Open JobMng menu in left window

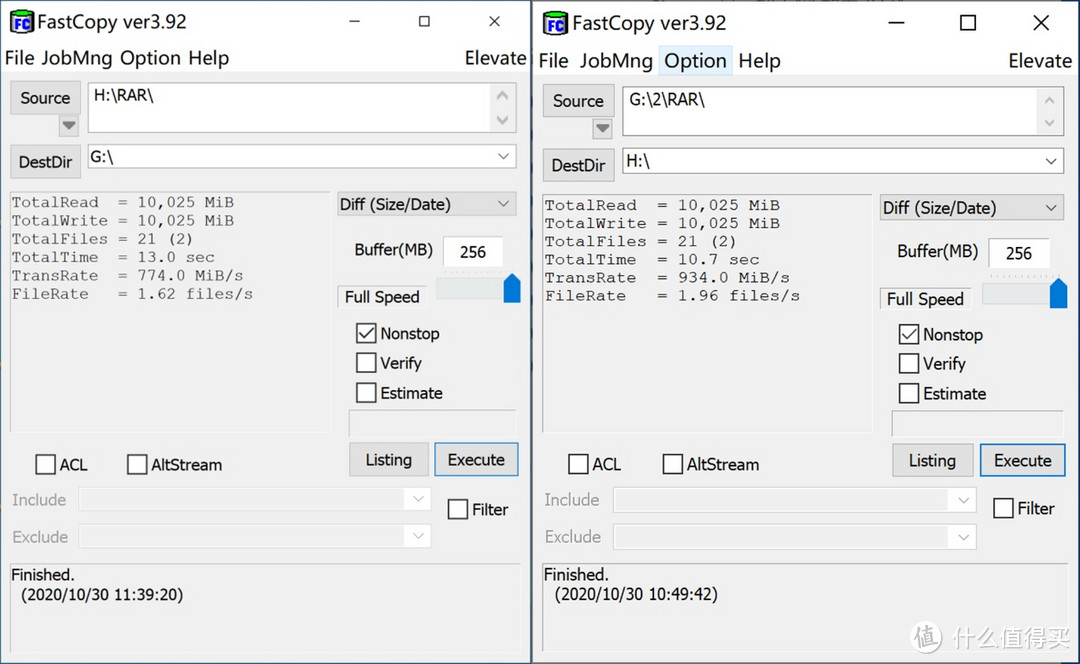pos(76,58)
